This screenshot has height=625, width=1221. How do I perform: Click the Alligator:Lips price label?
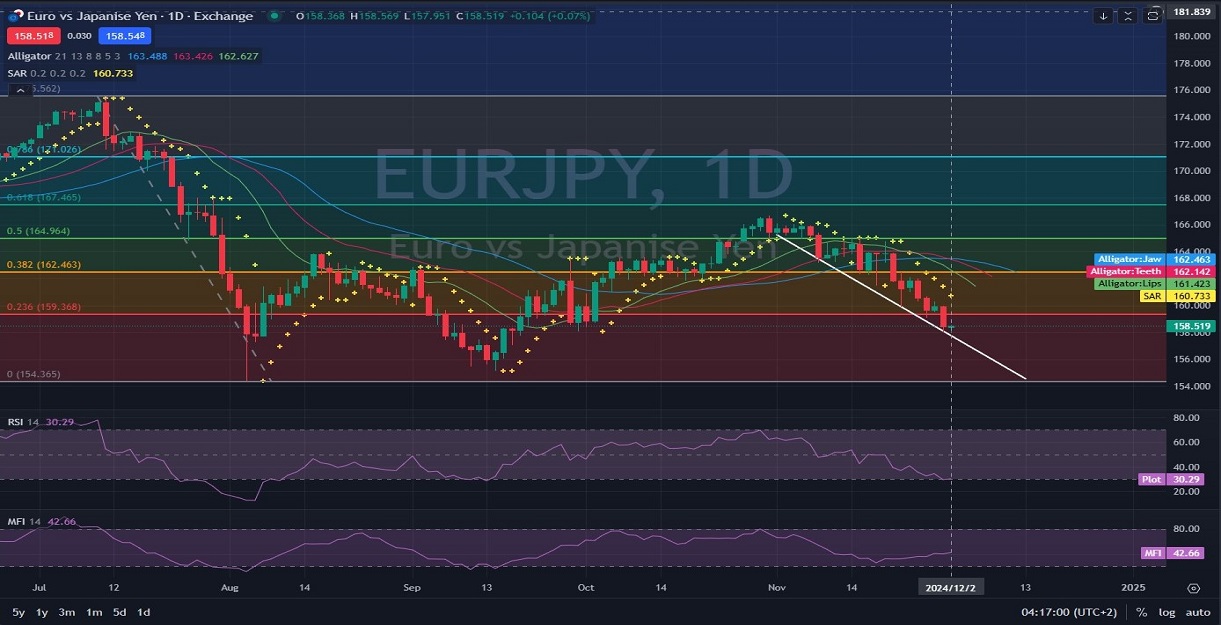(x=1154, y=284)
